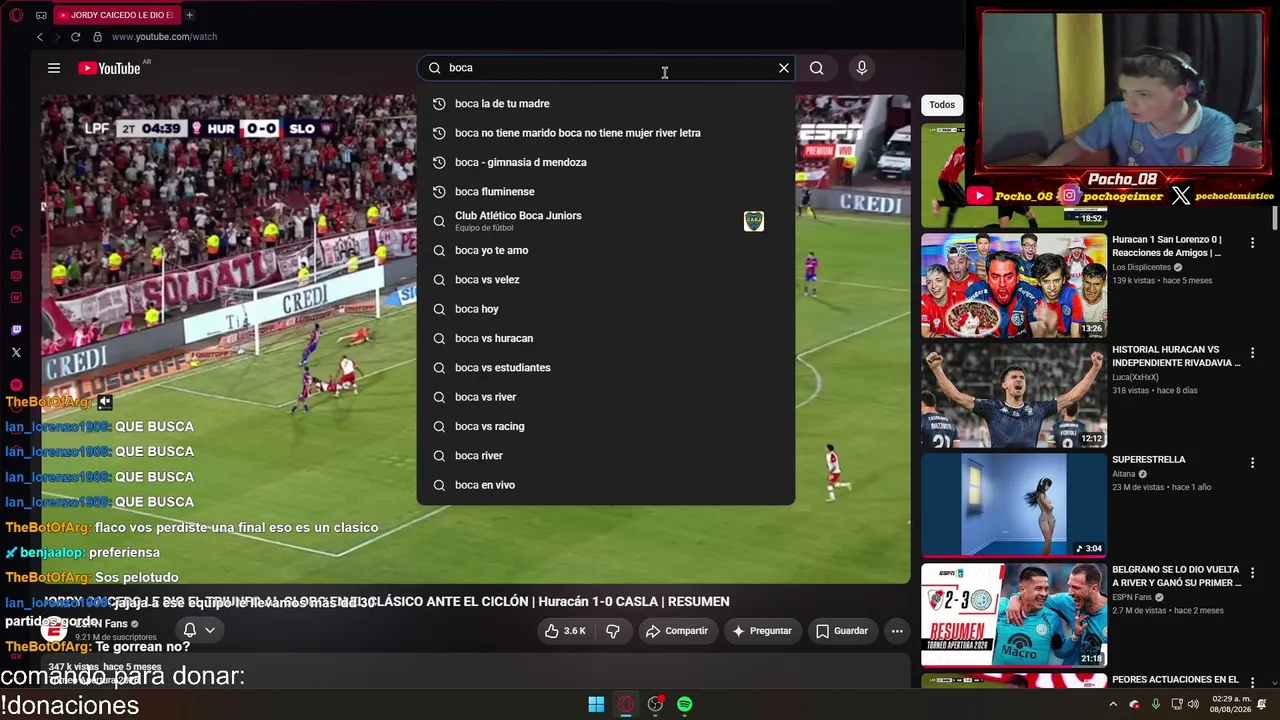Image resolution: width=1280 pixels, height=720 pixels.
Task: Choose suggestion 'boca river'
Action: (x=606, y=456)
